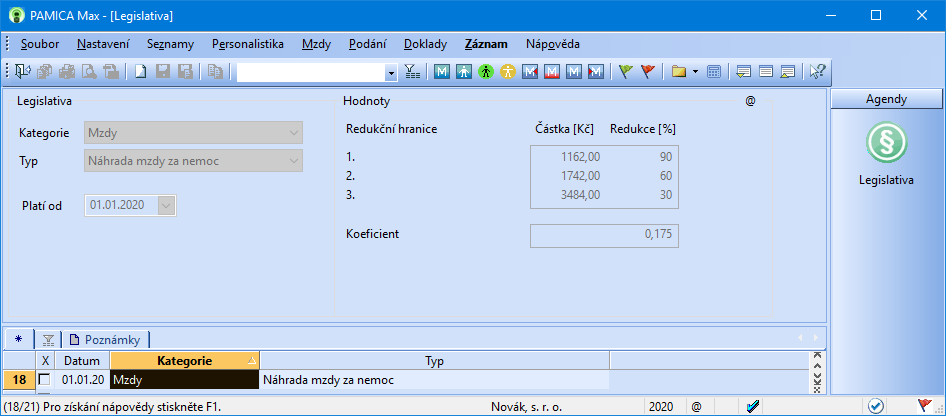Switch to the Poznámky tab
Image resolution: width=946 pixels, height=416 pixels.
click(x=106, y=340)
